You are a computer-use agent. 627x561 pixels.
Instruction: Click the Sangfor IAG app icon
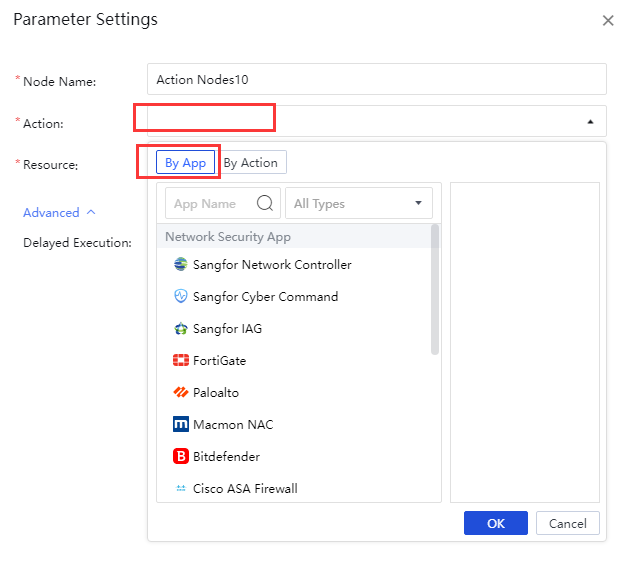tap(180, 329)
